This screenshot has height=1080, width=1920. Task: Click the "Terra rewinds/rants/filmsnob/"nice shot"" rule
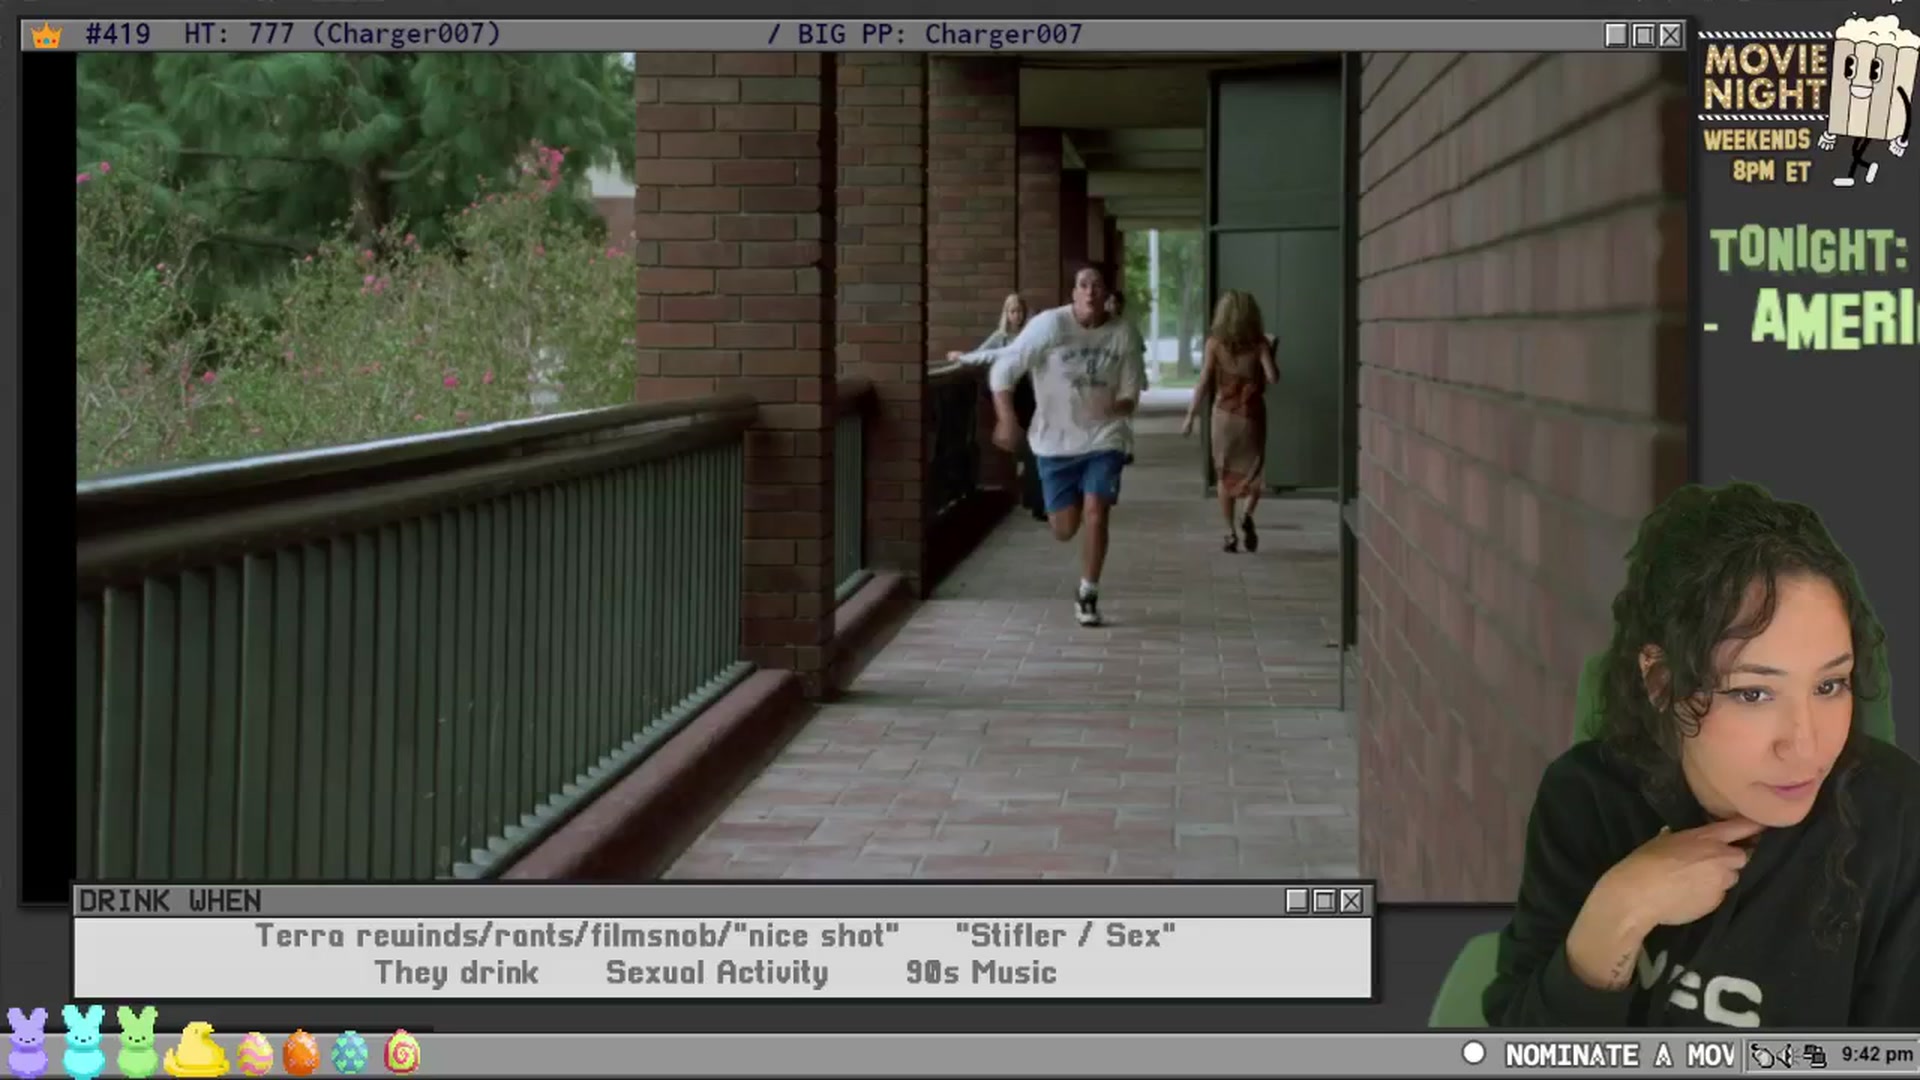tap(577, 936)
